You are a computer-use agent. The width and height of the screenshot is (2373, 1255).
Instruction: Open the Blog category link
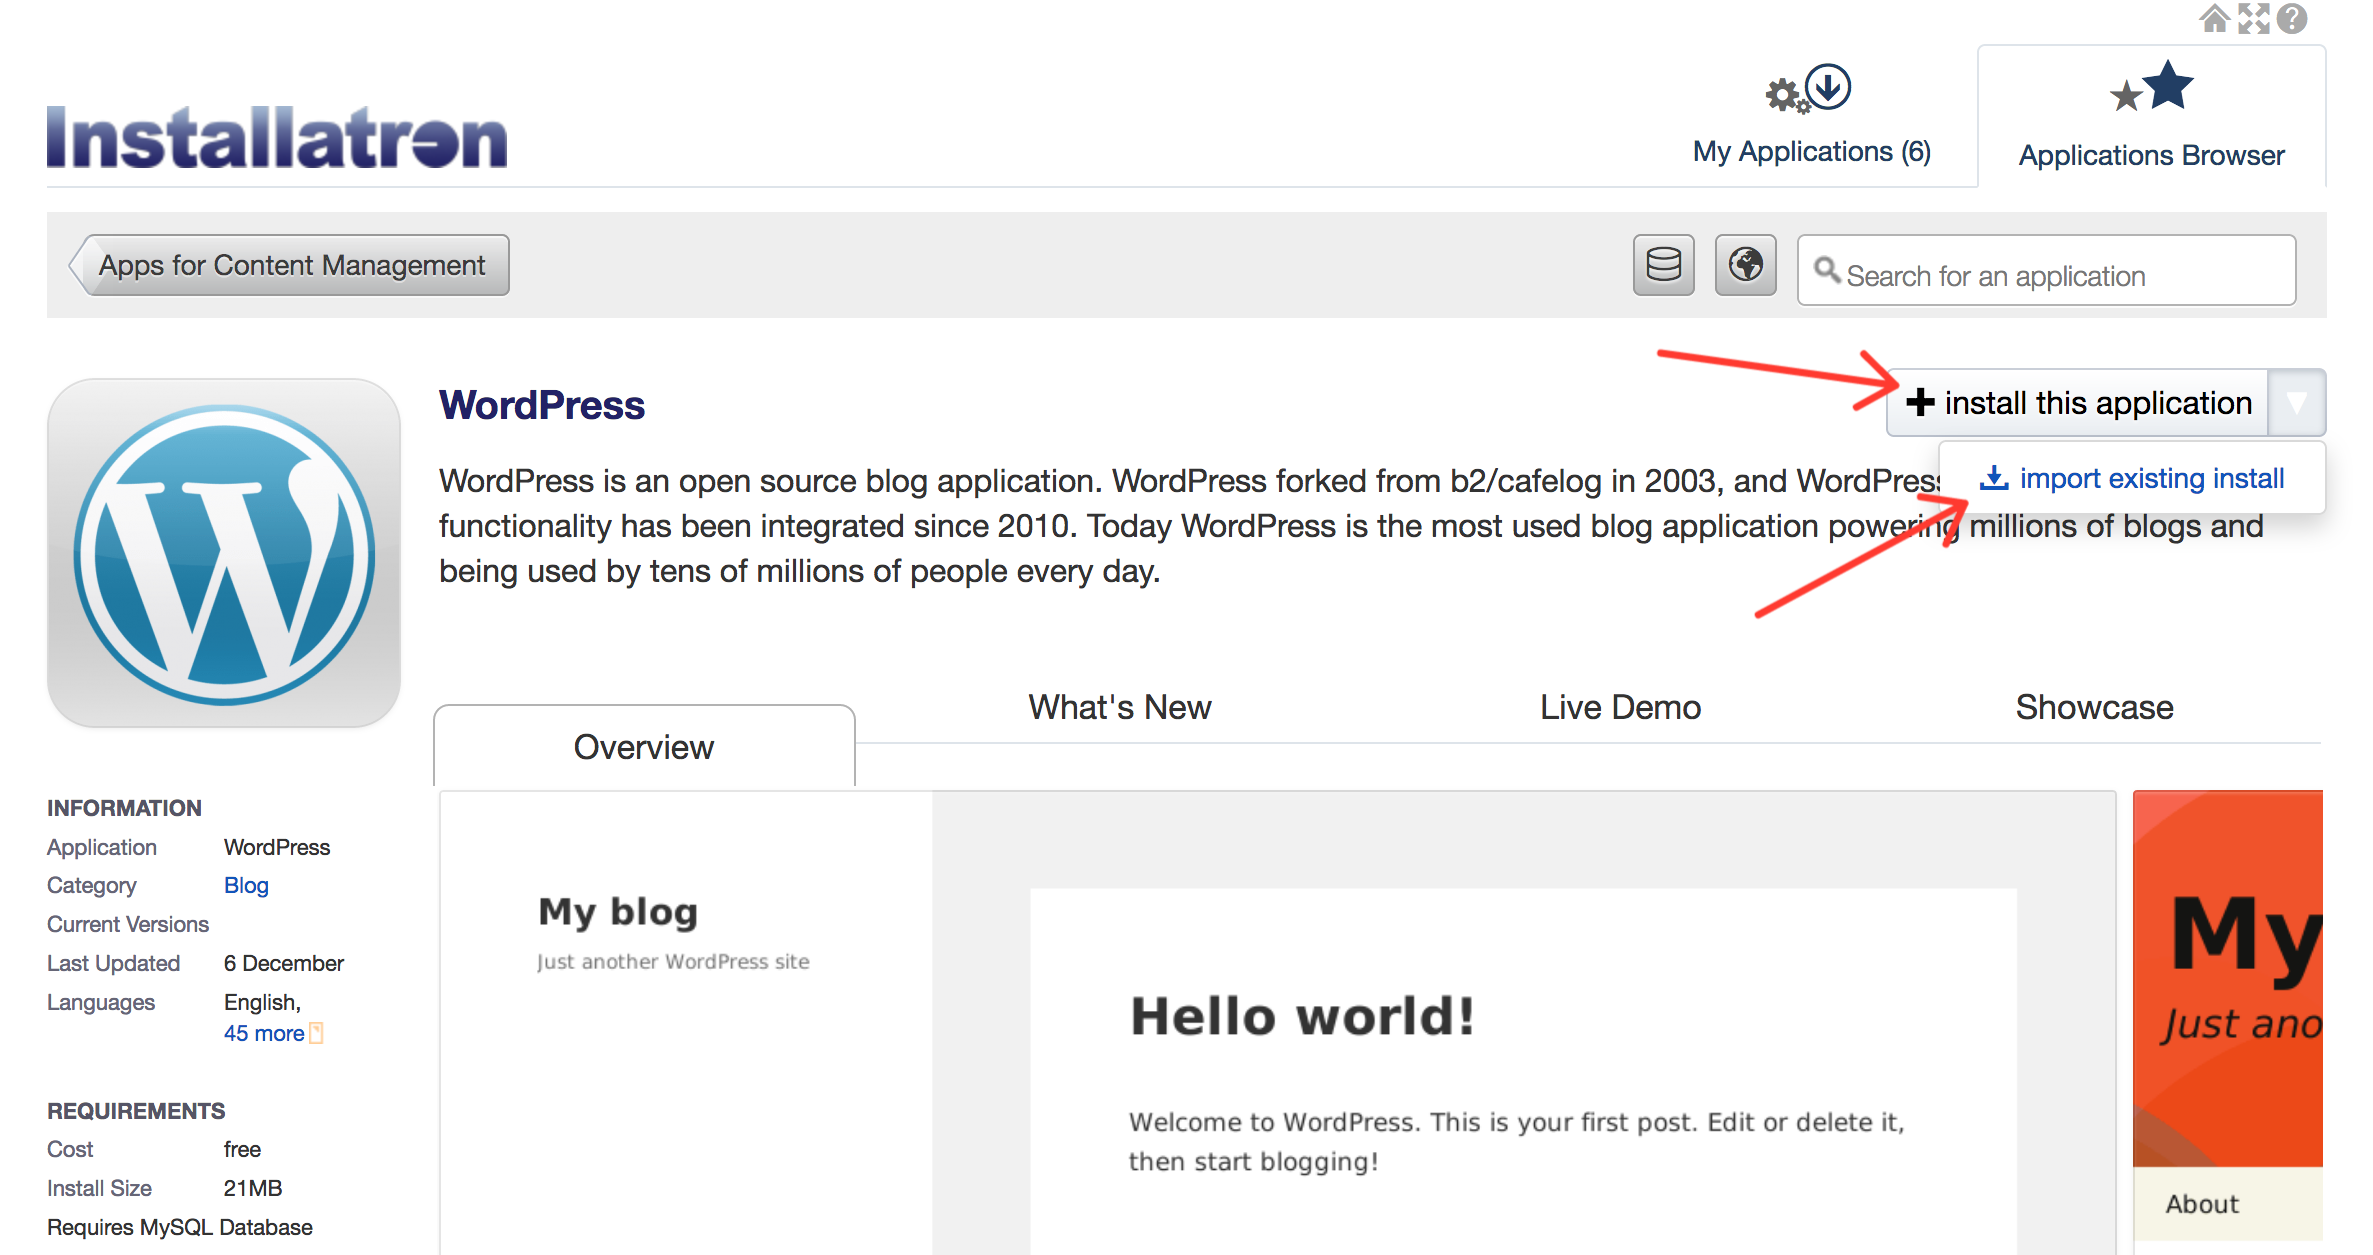[x=246, y=885]
